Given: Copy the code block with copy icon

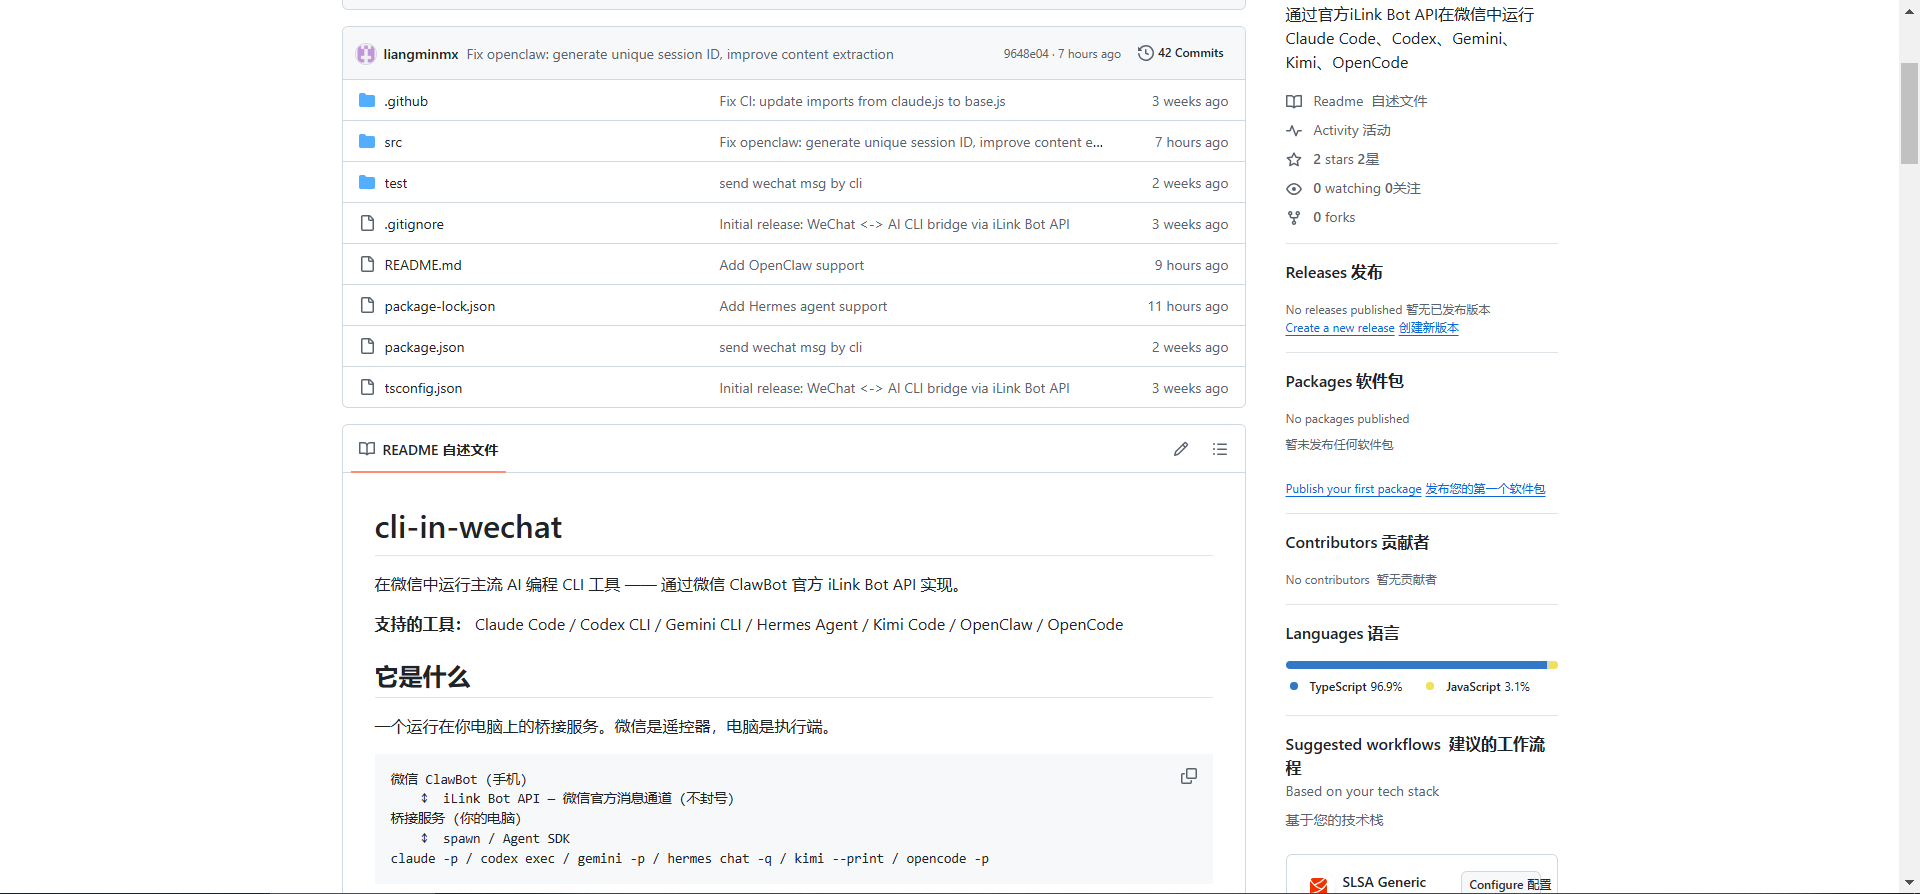Looking at the screenshot, I should (x=1189, y=776).
